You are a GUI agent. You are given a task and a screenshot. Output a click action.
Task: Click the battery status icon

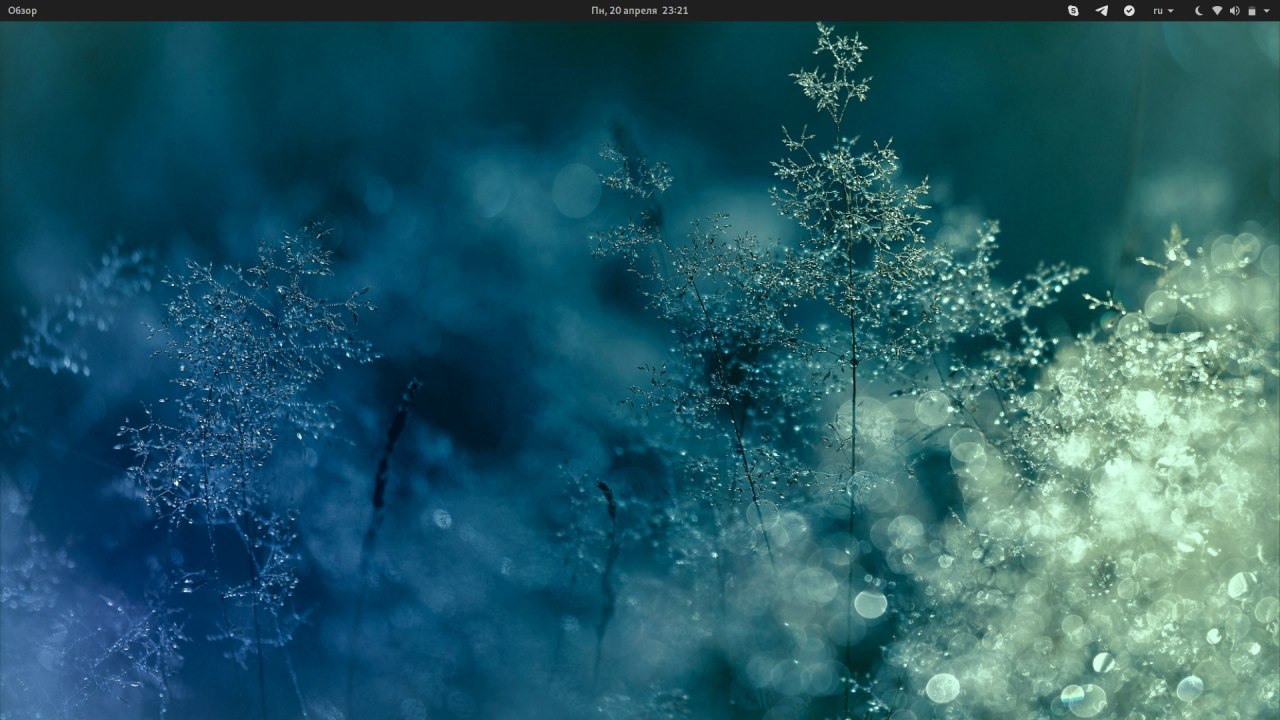(x=1252, y=11)
